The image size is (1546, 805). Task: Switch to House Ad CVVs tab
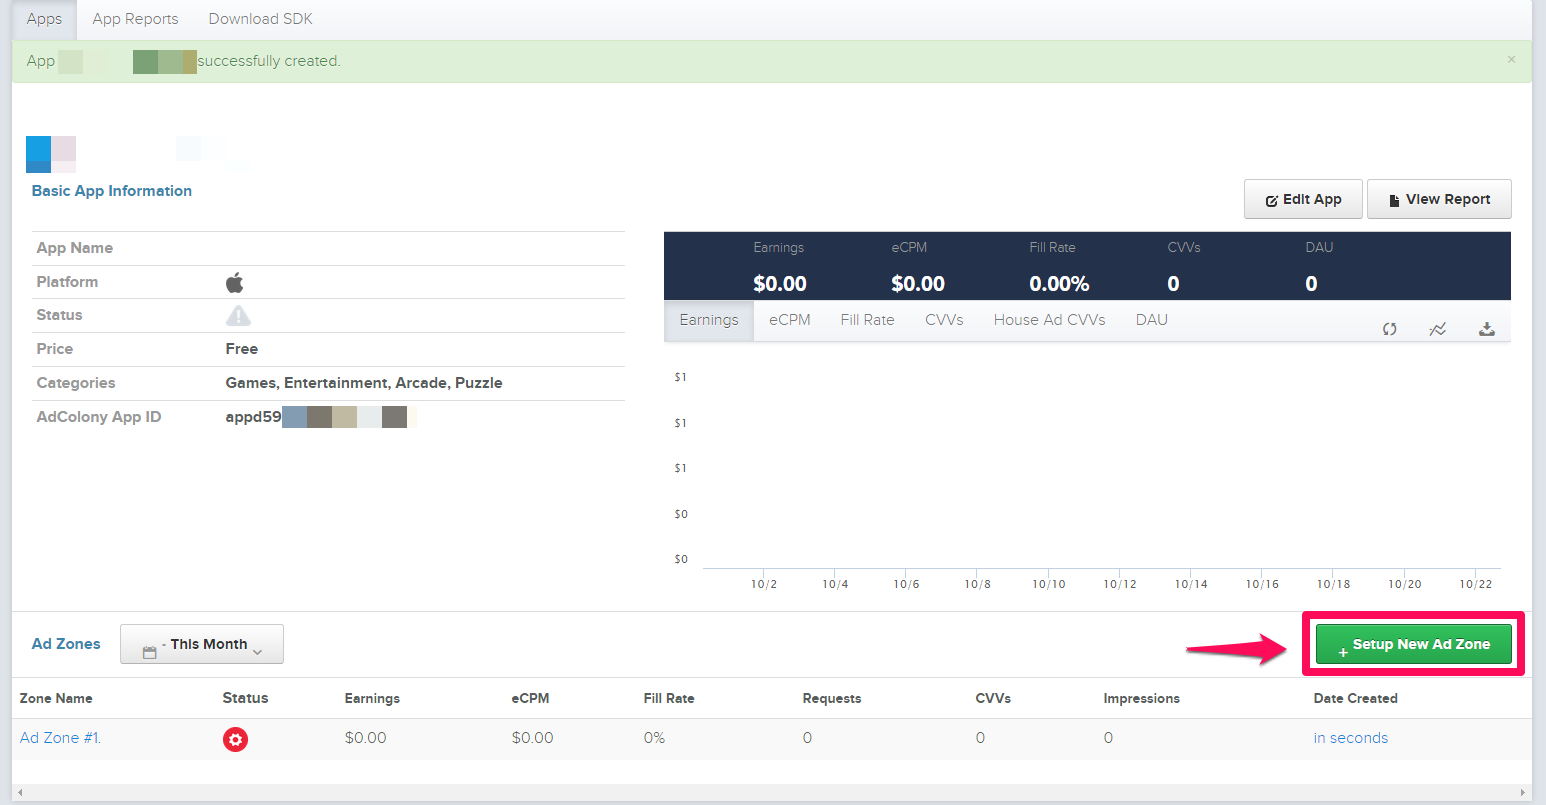1049,320
